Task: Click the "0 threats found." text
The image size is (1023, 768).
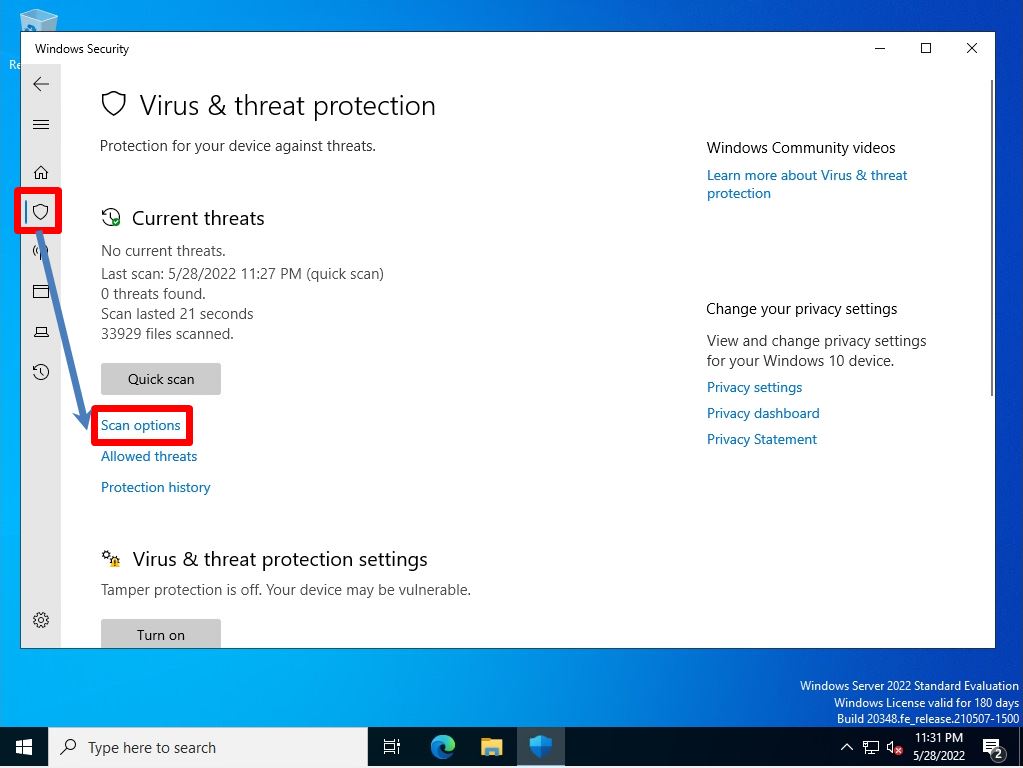Action: [153, 294]
